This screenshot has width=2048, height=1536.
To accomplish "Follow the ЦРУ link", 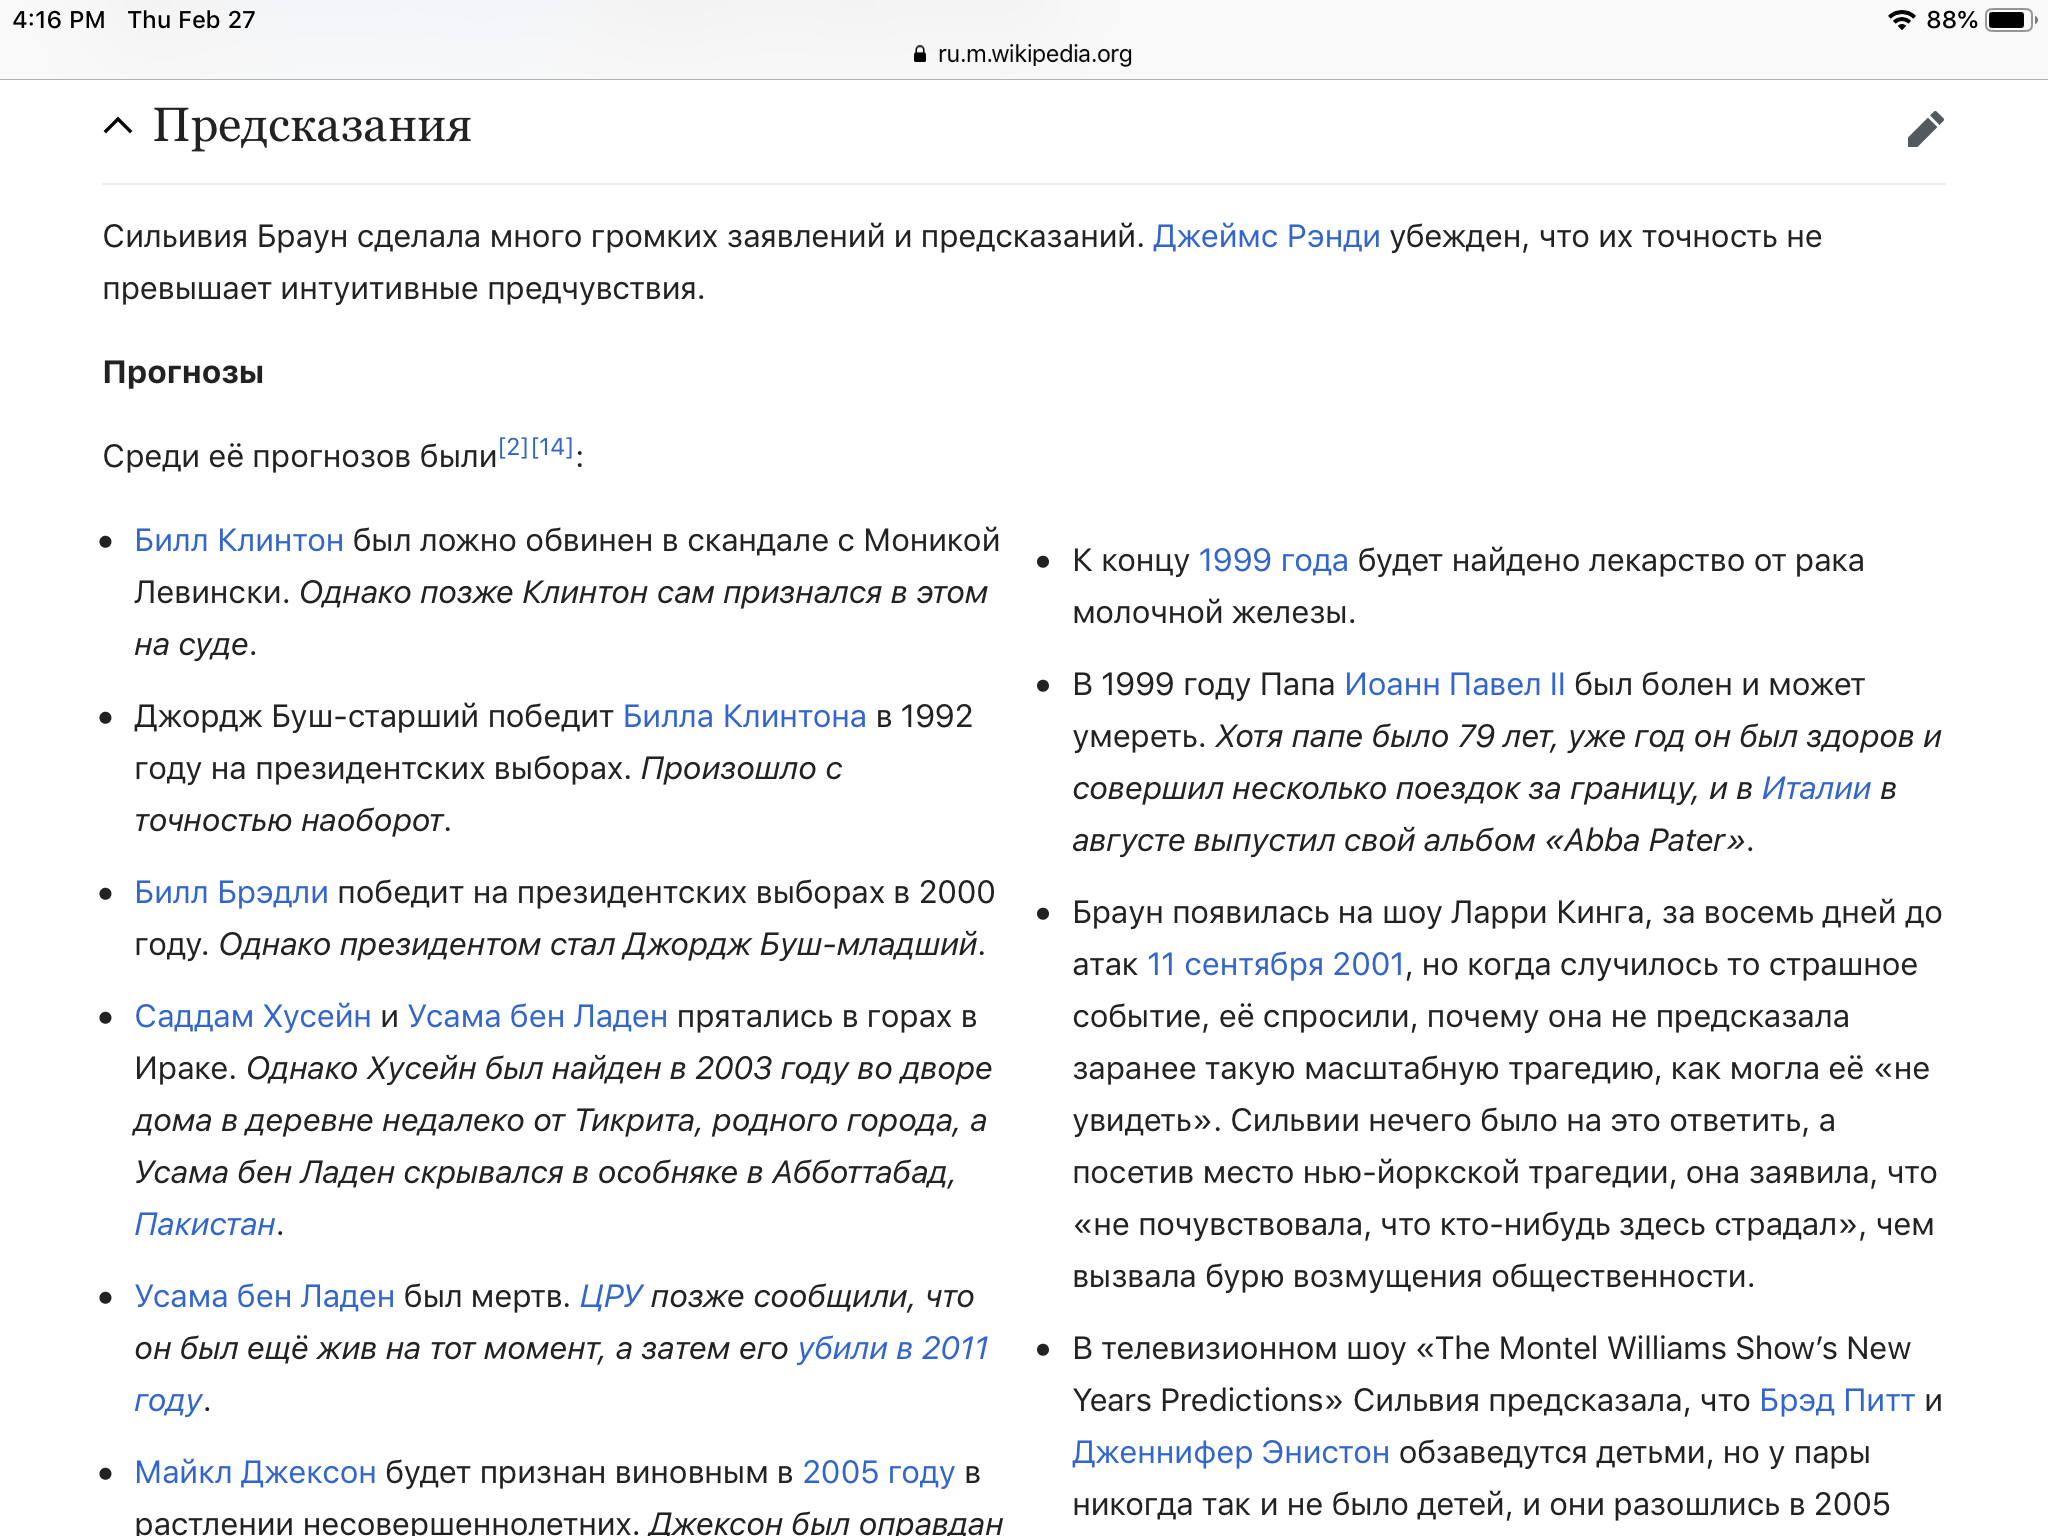I will tap(611, 1297).
